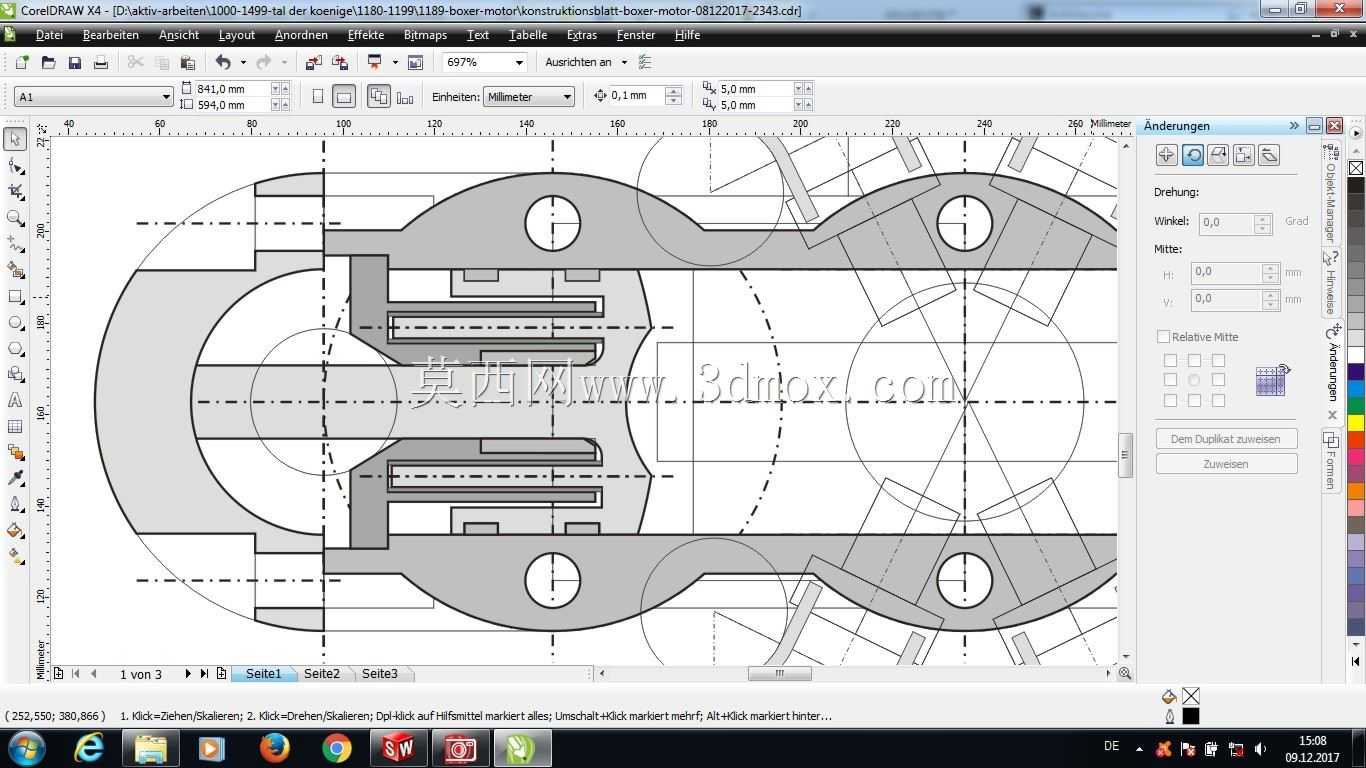Click the Export icon in toolbar
The width and height of the screenshot is (1366, 768).
click(340, 62)
